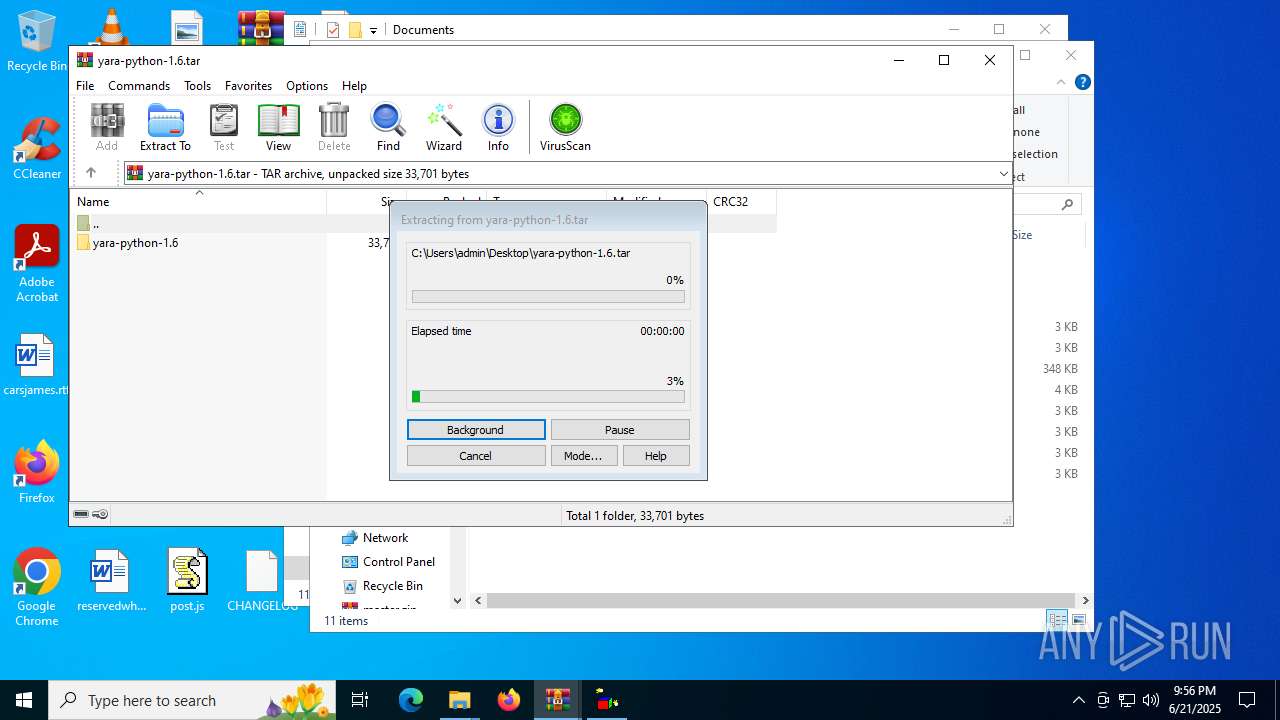Collapse the Explorer ribbon chevron
This screenshot has width=1280, height=720.
point(1062,83)
